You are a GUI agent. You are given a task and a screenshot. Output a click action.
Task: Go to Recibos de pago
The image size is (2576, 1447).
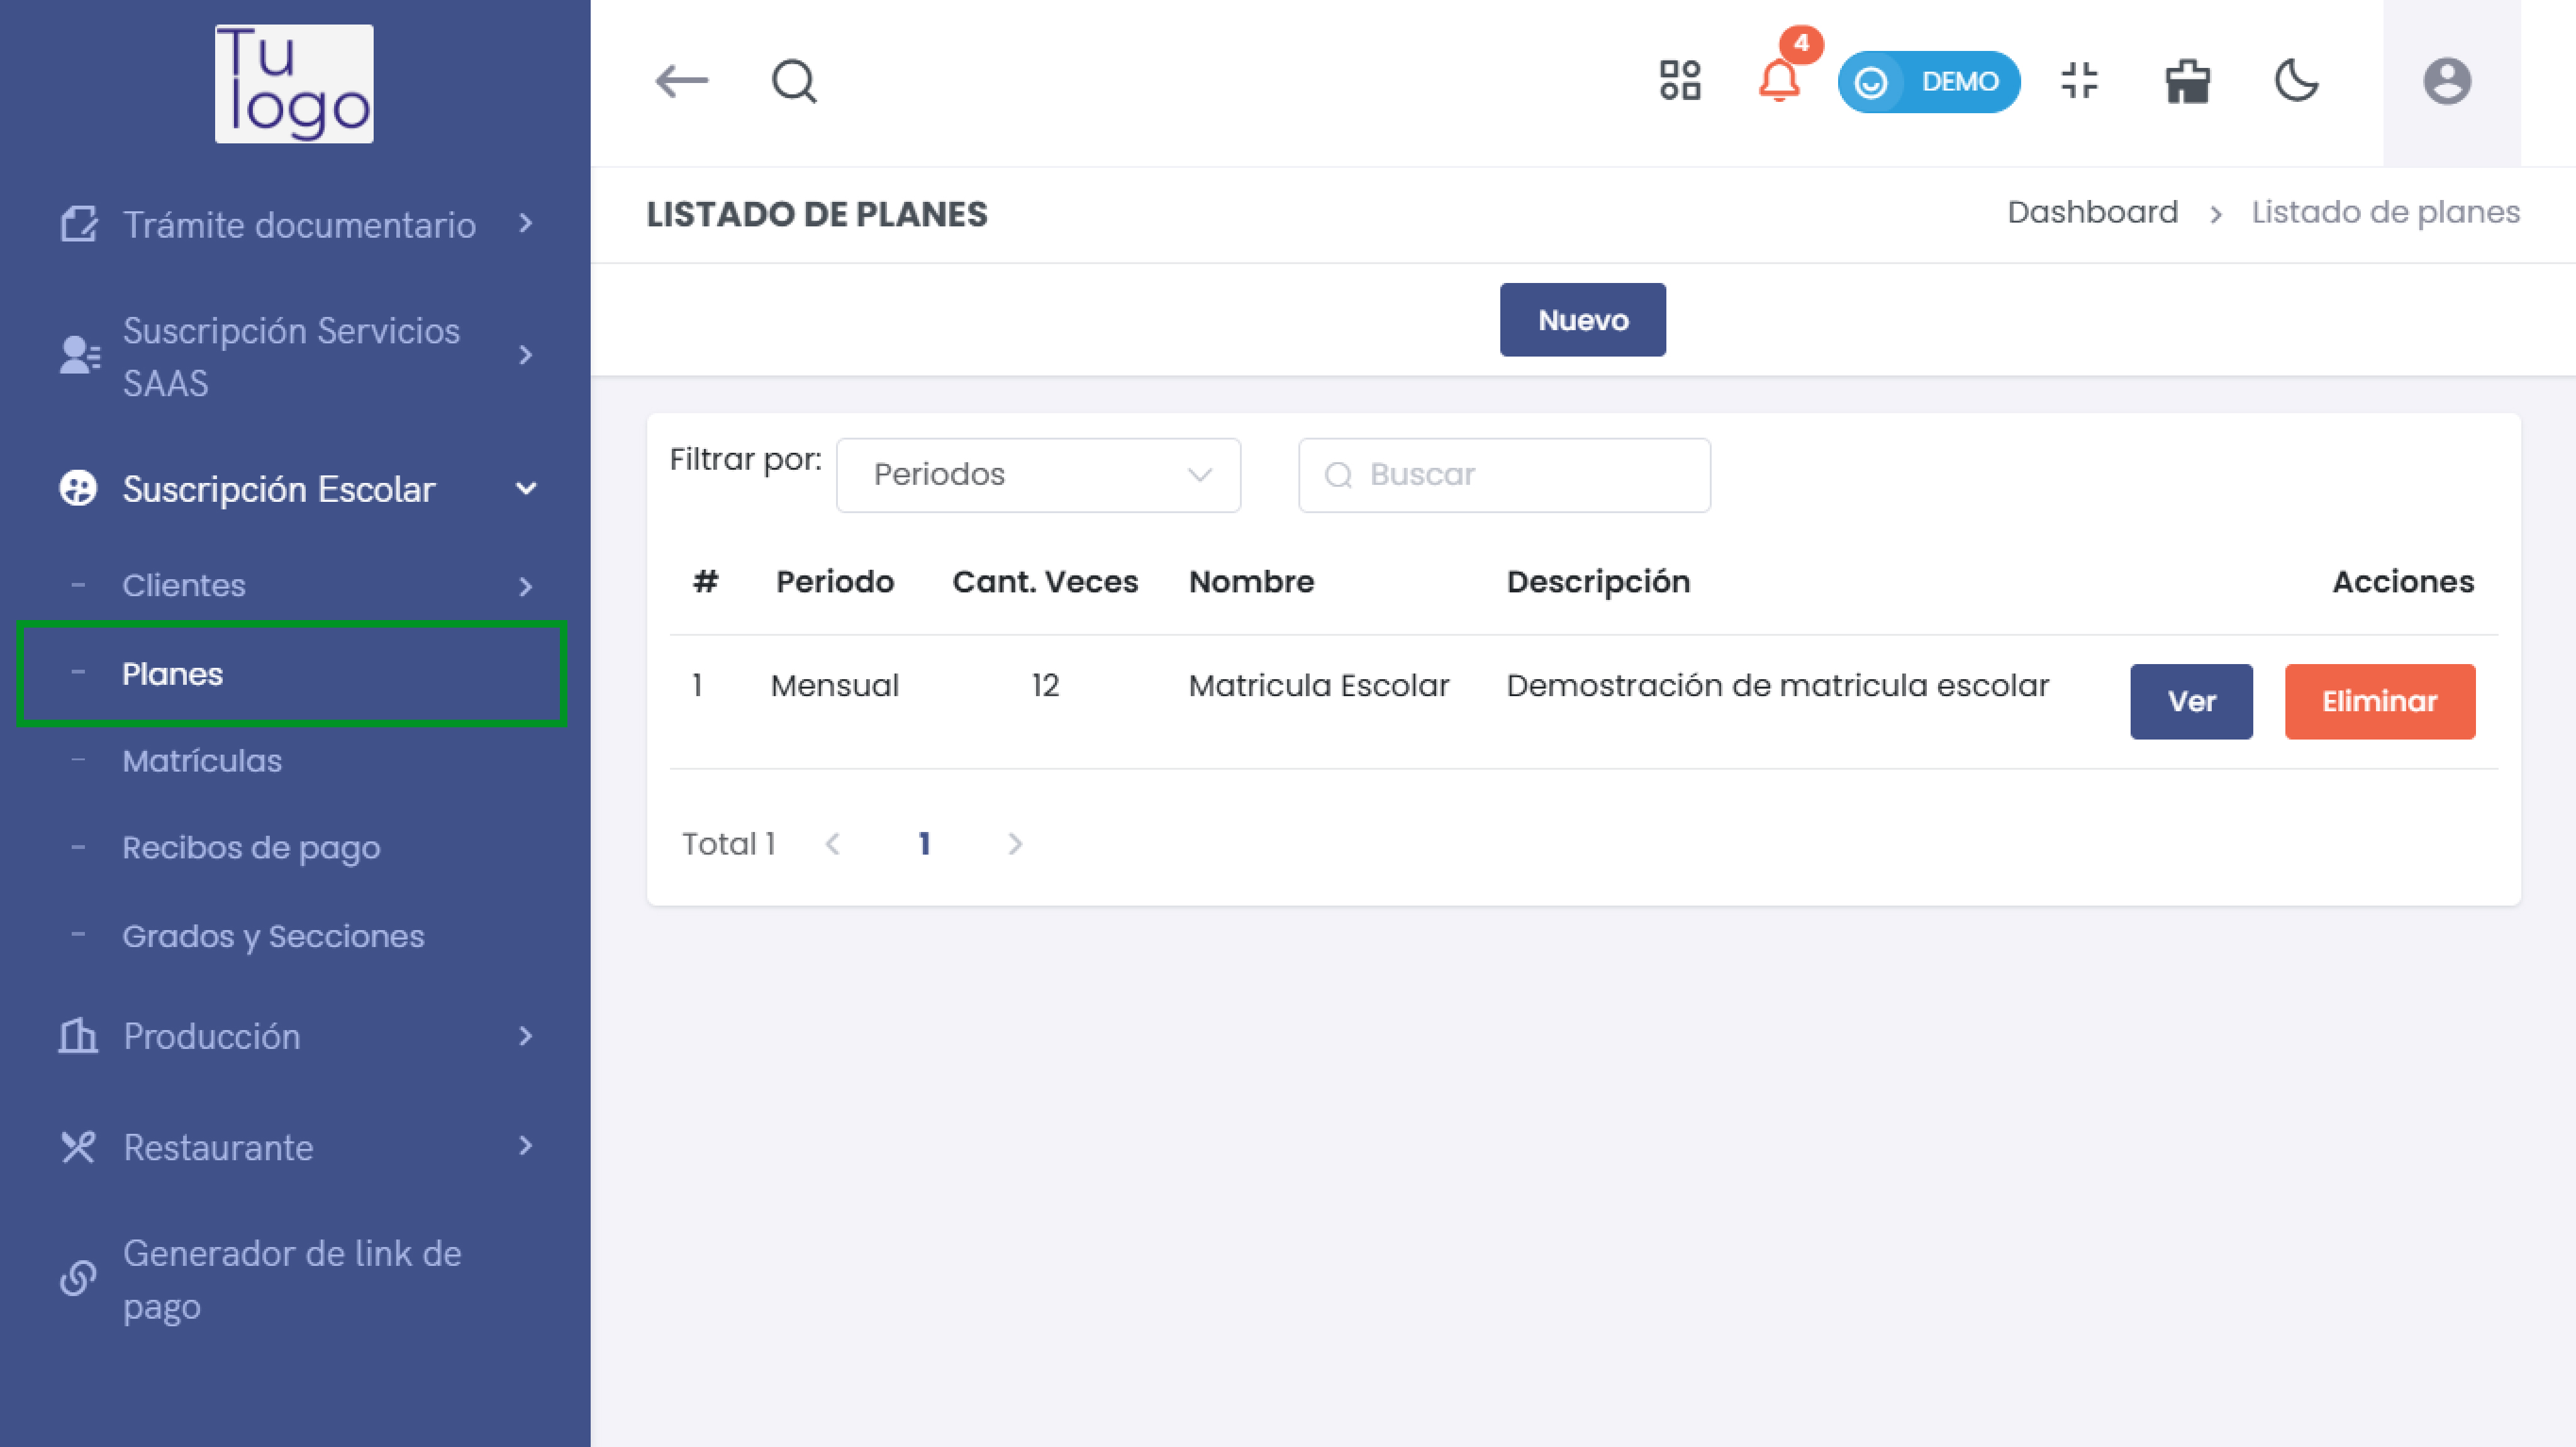point(251,848)
